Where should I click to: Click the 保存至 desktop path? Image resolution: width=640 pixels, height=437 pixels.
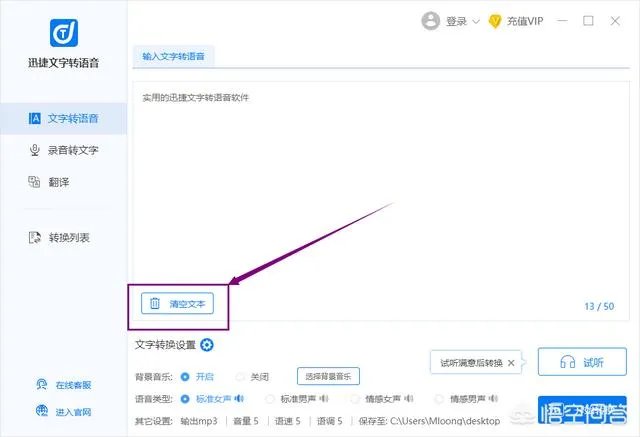click(x=429, y=421)
